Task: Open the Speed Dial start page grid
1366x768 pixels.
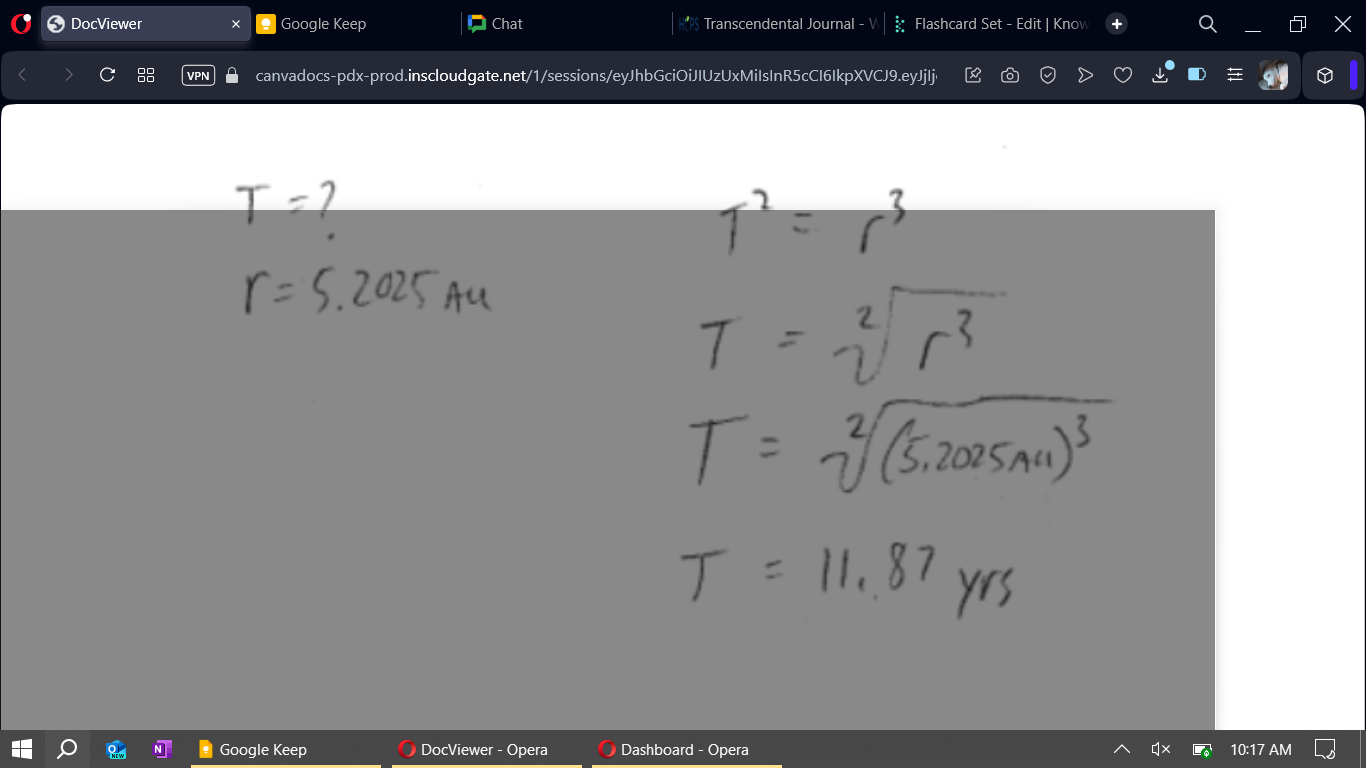Action: (x=146, y=75)
